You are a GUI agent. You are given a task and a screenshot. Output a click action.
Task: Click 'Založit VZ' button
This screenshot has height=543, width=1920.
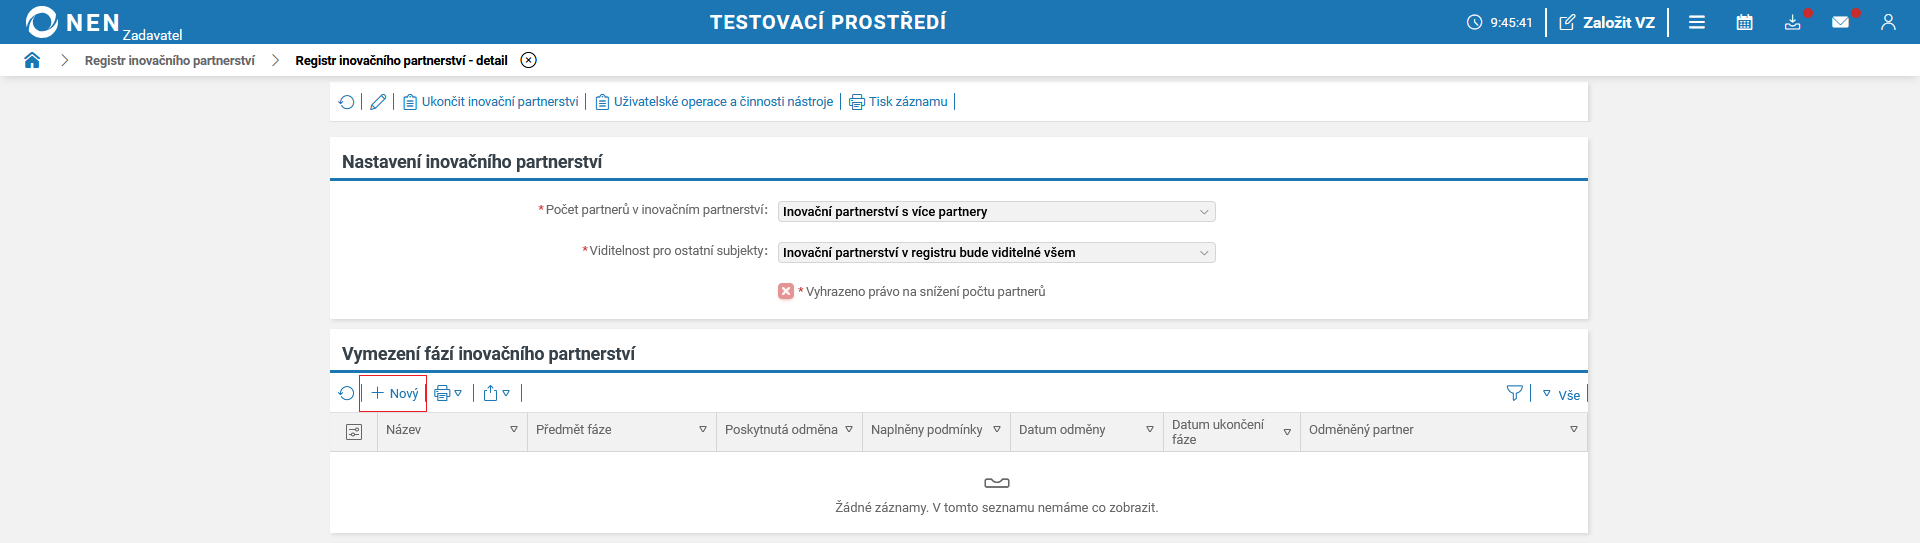point(1607,22)
